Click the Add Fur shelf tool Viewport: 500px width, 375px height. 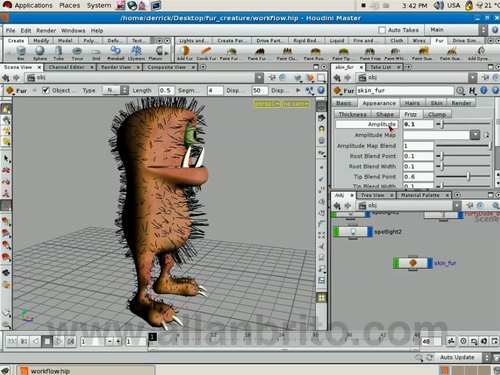pyautogui.click(x=184, y=53)
